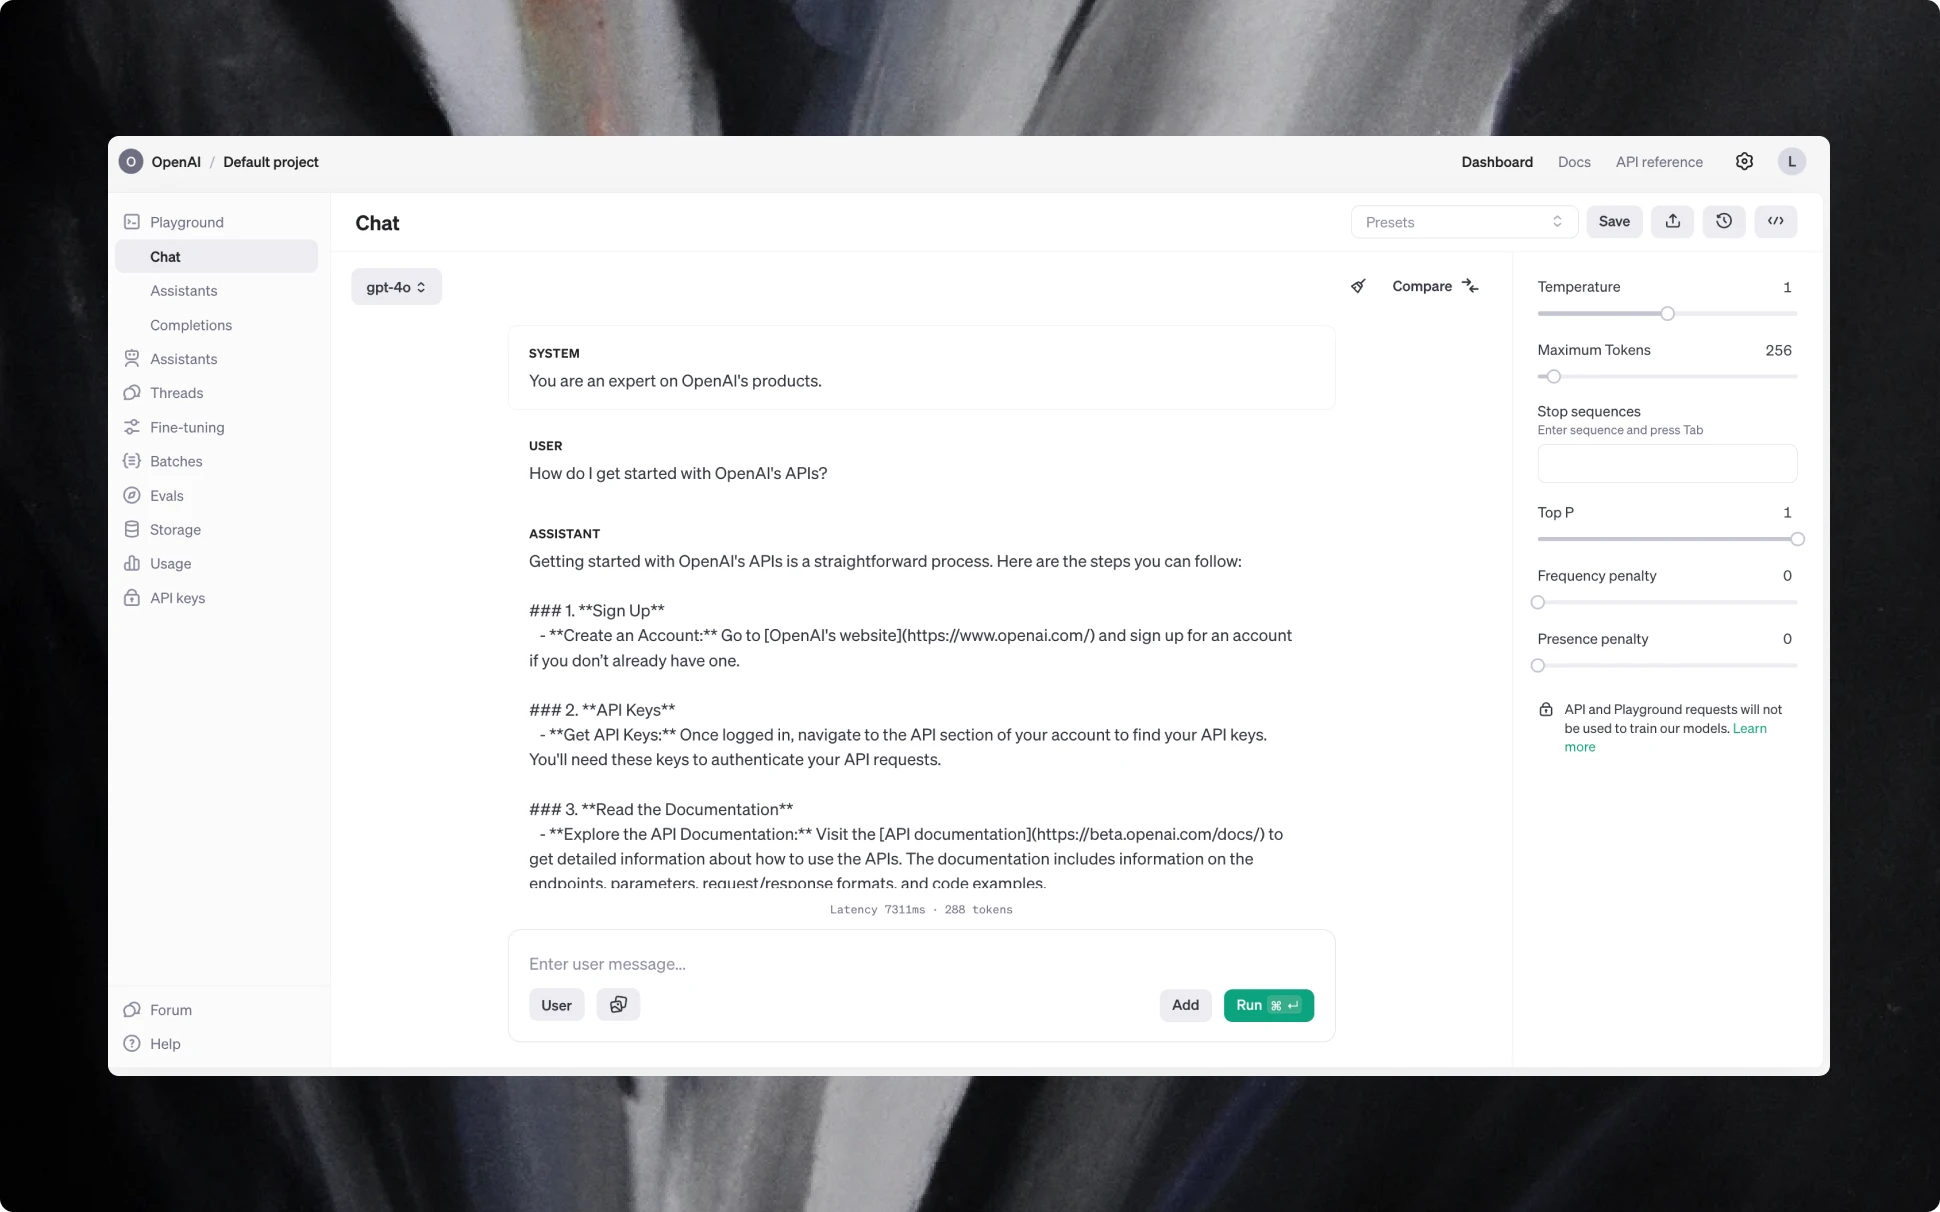Open the history panel
The image size is (1940, 1212).
coord(1724,221)
